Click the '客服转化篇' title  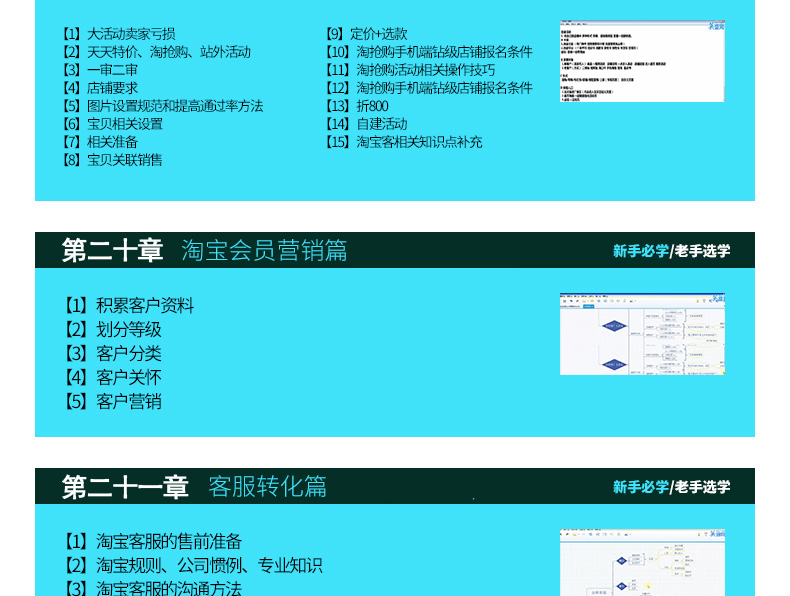268,487
